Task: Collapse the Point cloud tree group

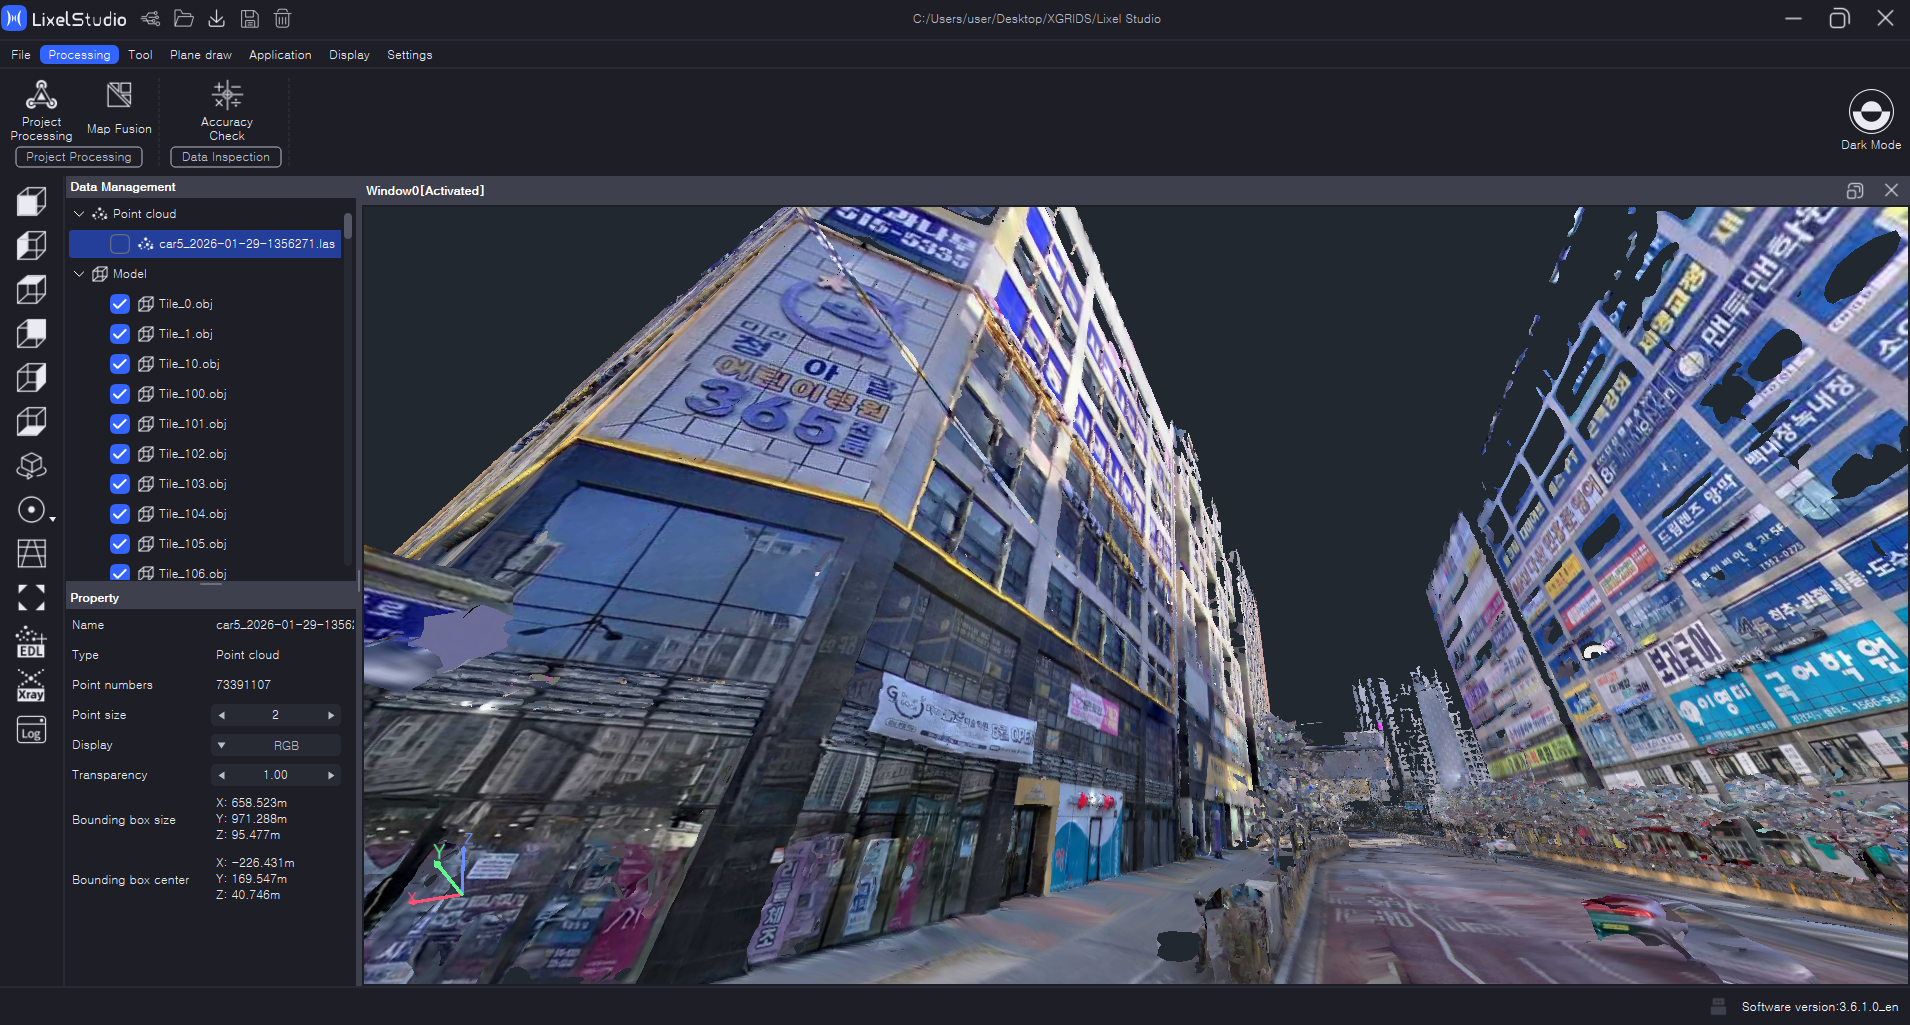Action: (79, 214)
